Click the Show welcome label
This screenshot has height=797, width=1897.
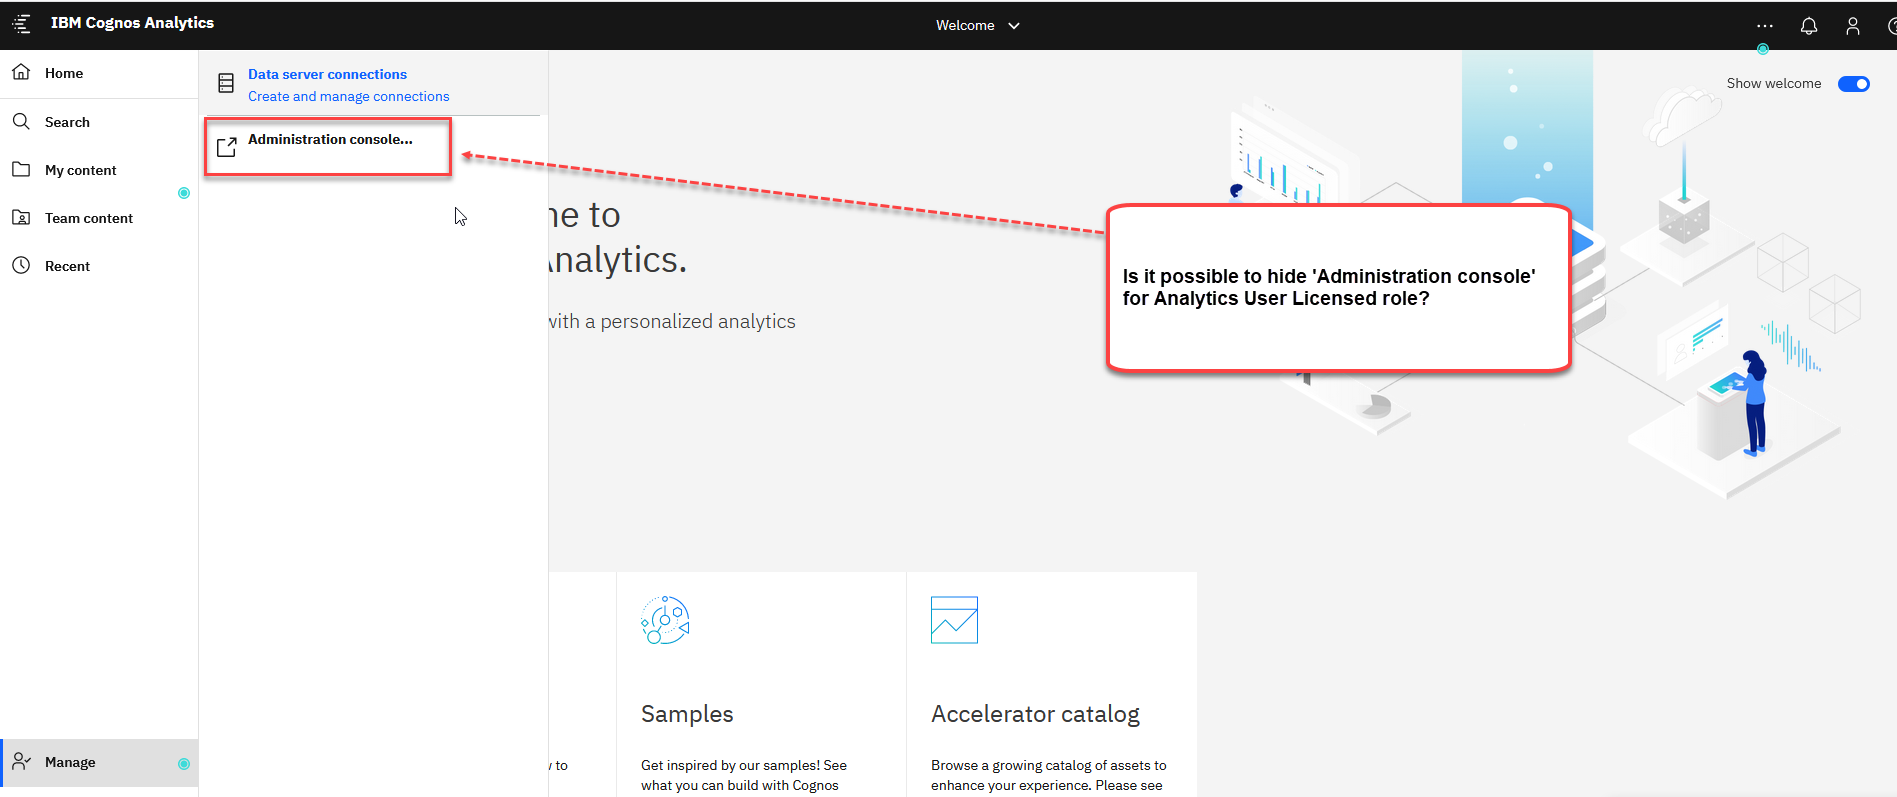pyautogui.click(x=1774, y=83)
